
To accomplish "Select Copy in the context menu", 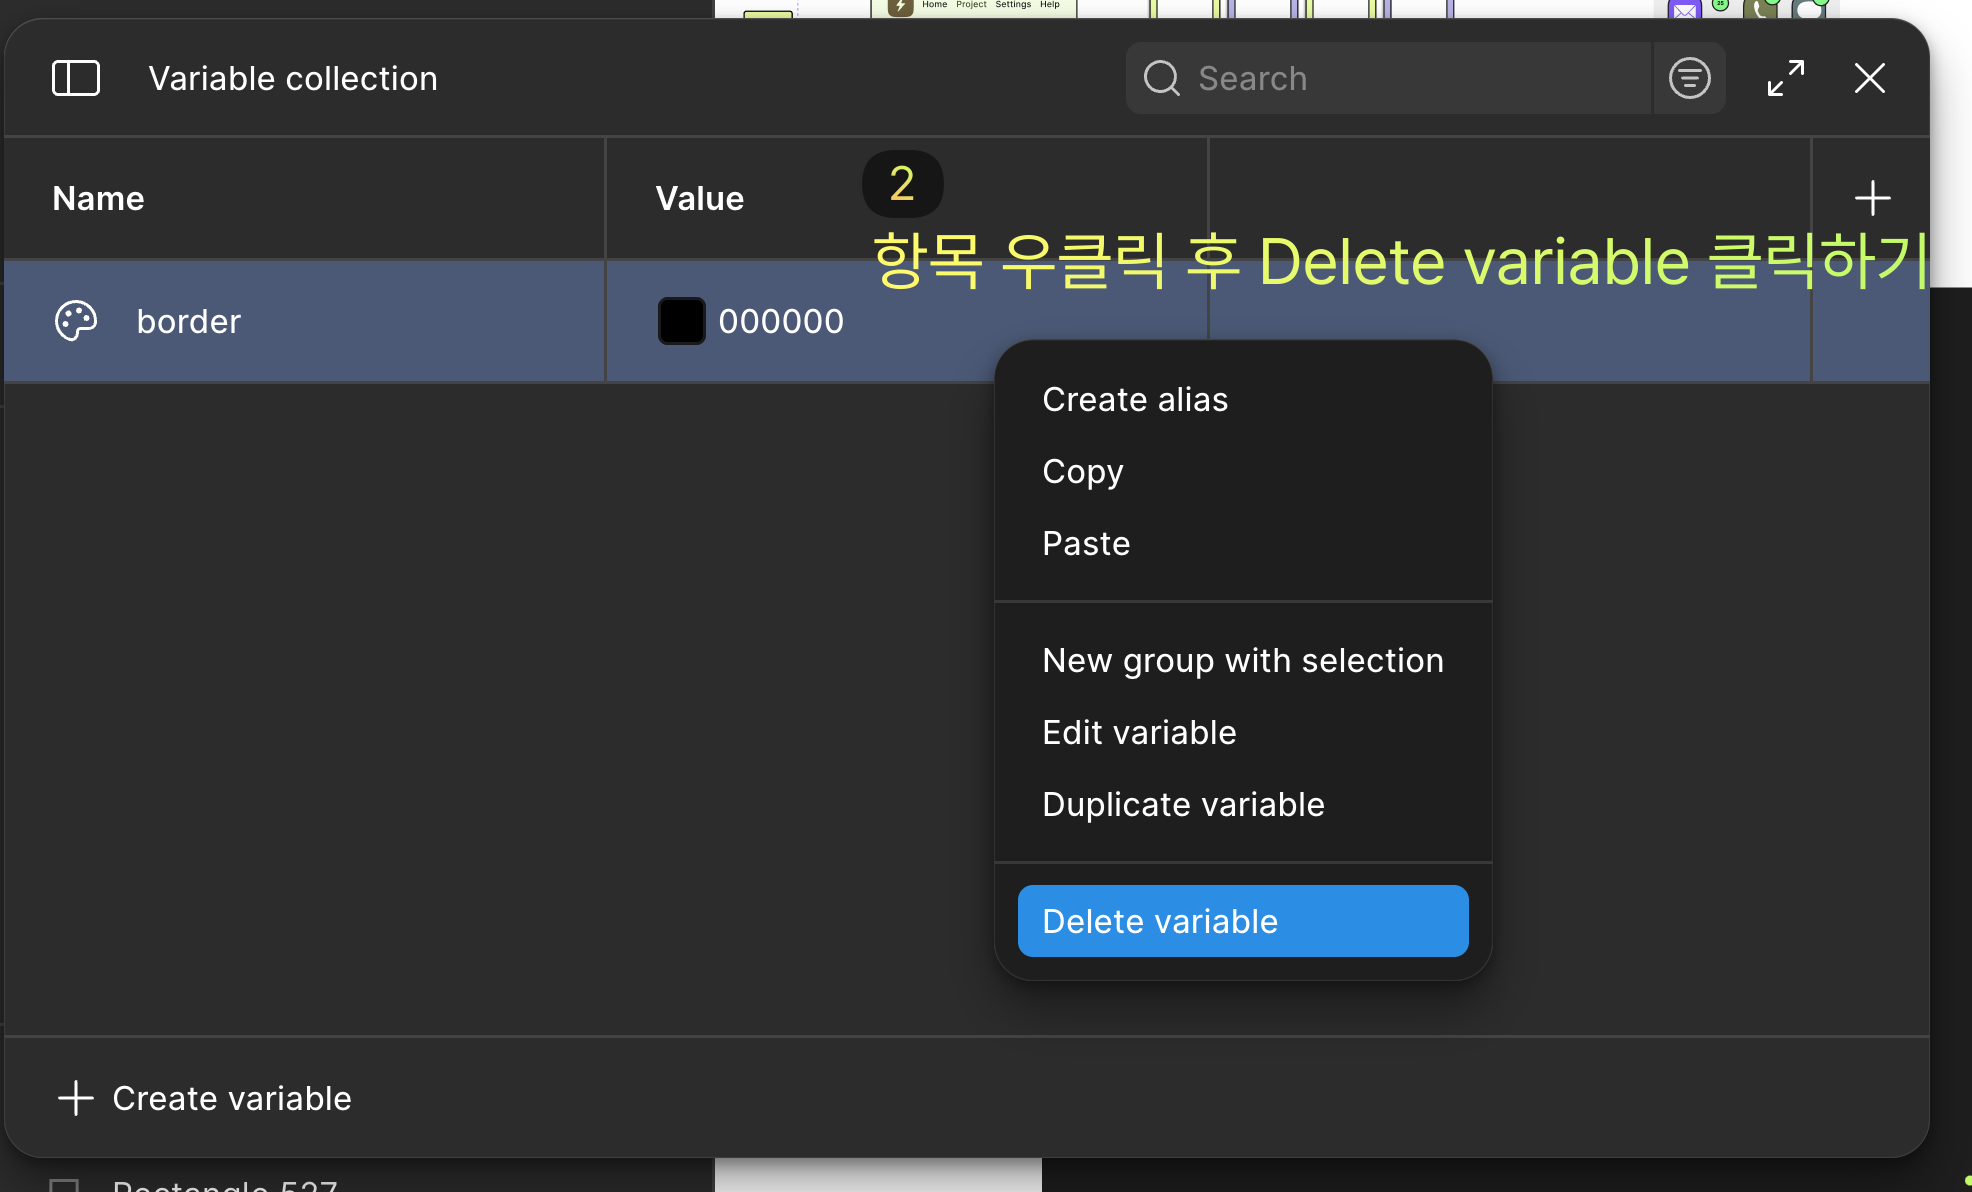I will coord(1083,472).
